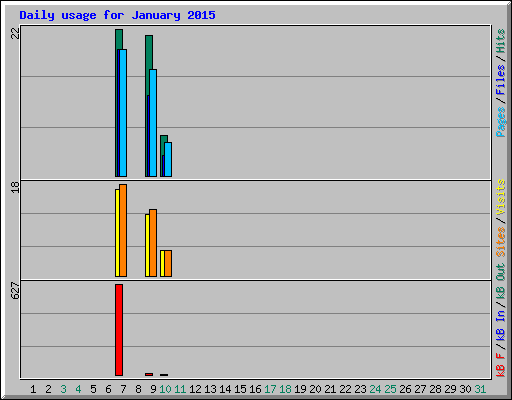
Task: Select the yellow Visits bar for day 10
Action: pos(162,263)
